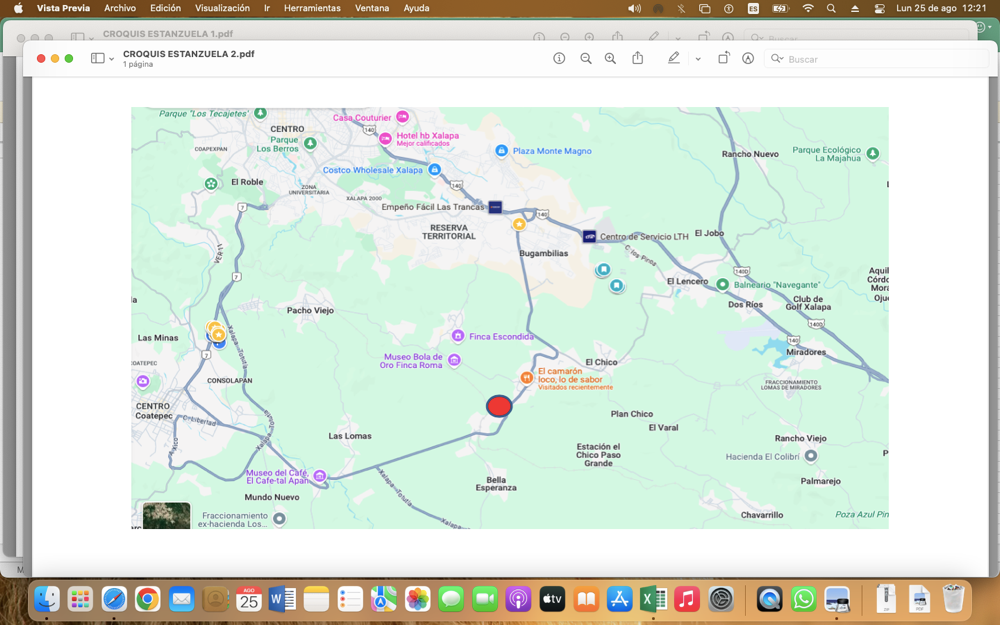The image size is (1000, 625).
Task: Toggle the sidebar view button
Action: tap(98, 58)
